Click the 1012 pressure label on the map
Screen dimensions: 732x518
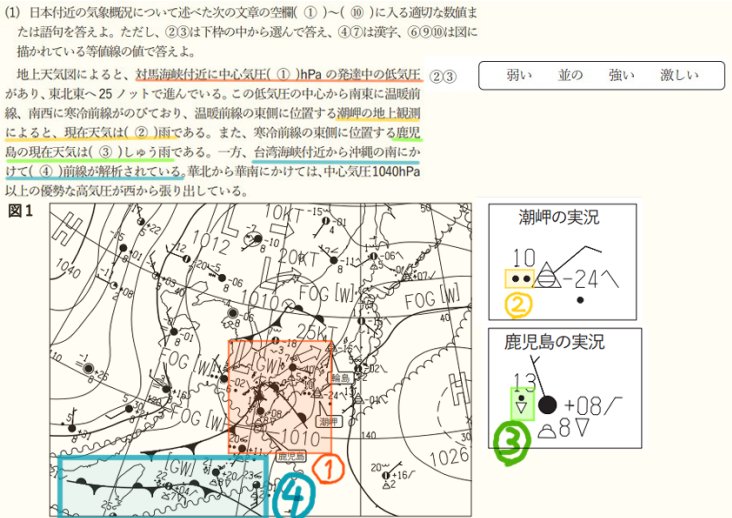pyautogui.click(x=211, y=243)
